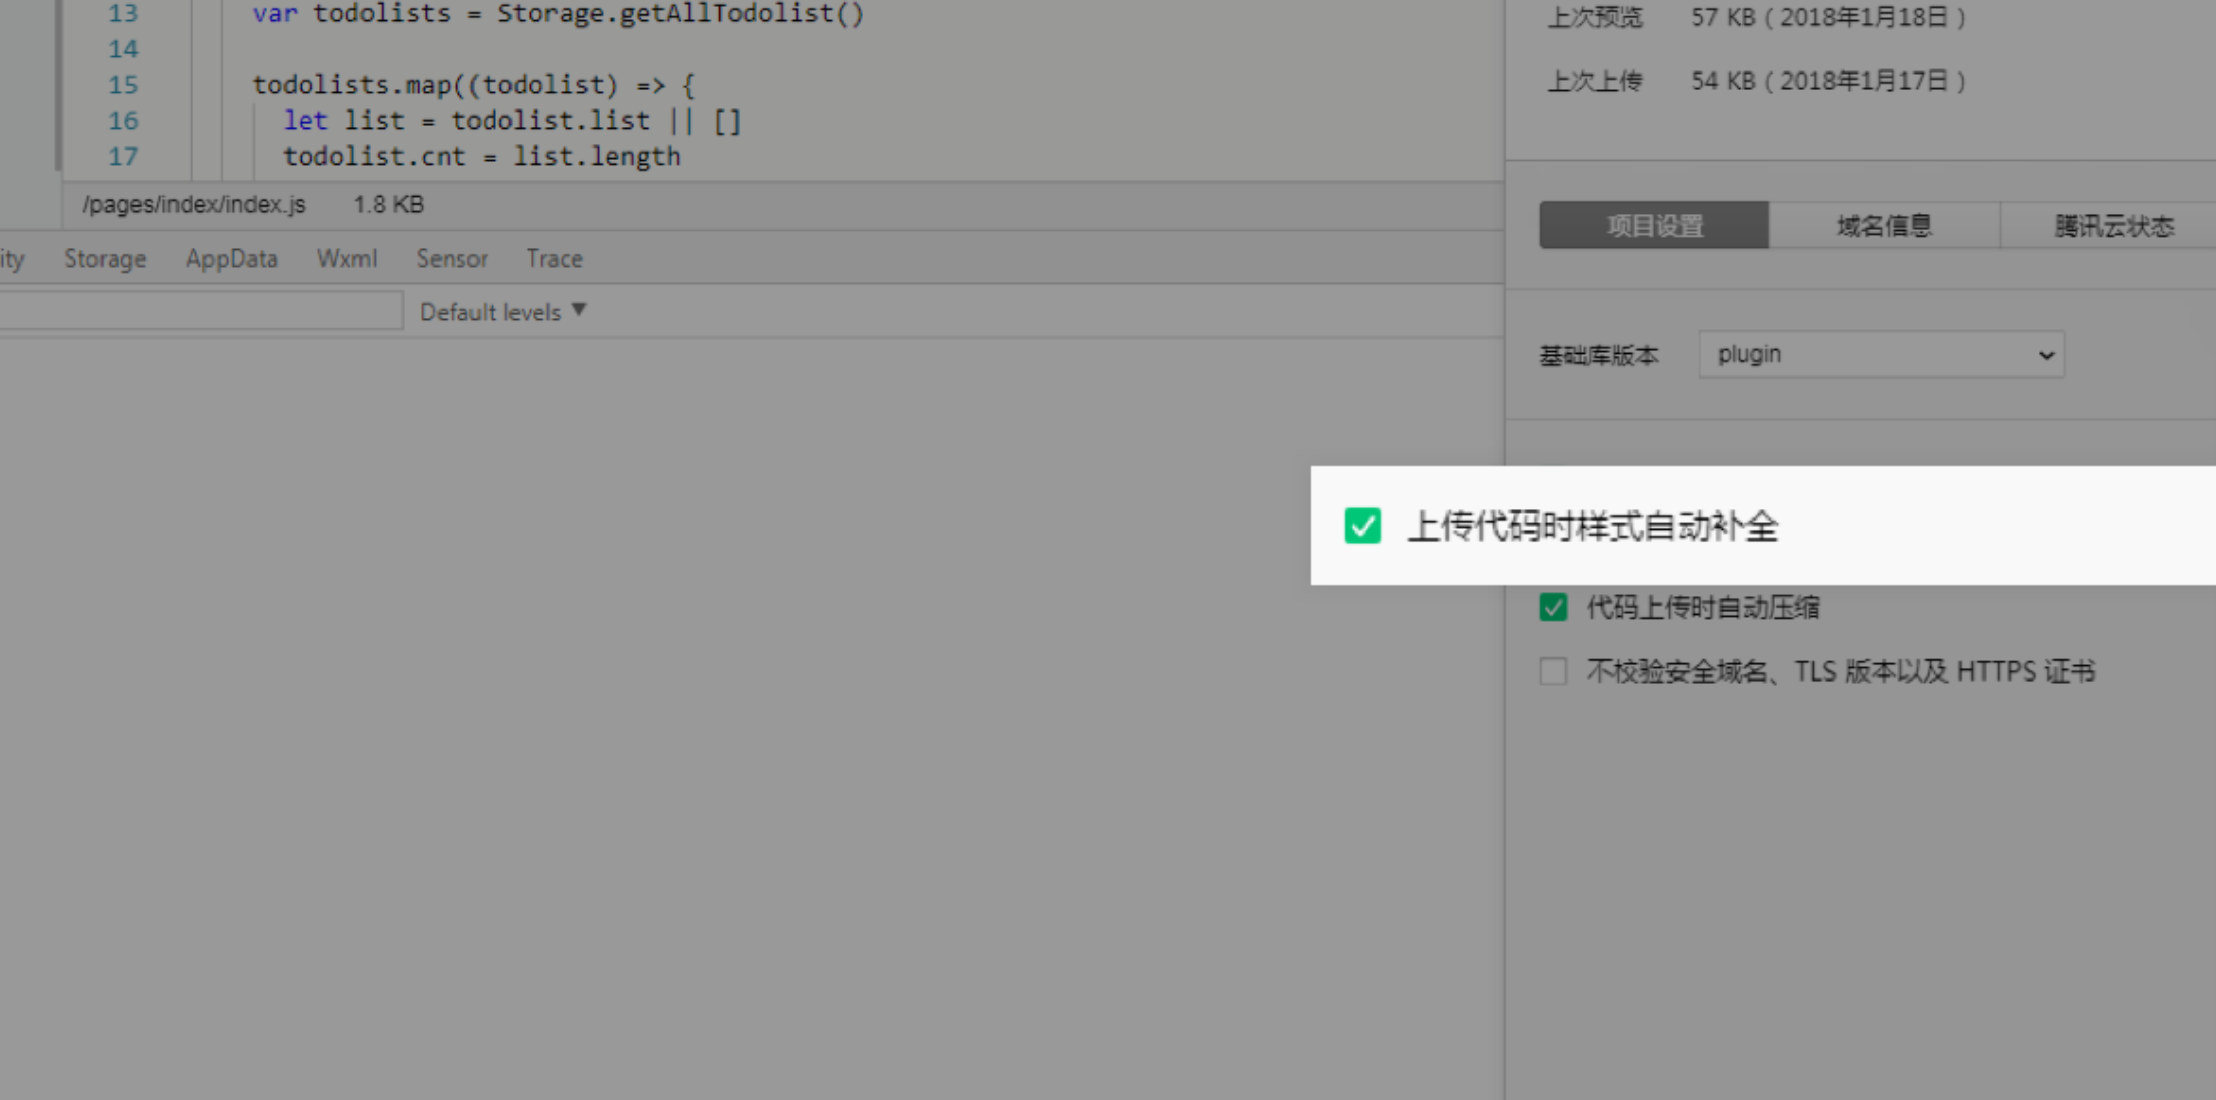
Task: Click line number 15 in the gutter
Action: point(123,85)
